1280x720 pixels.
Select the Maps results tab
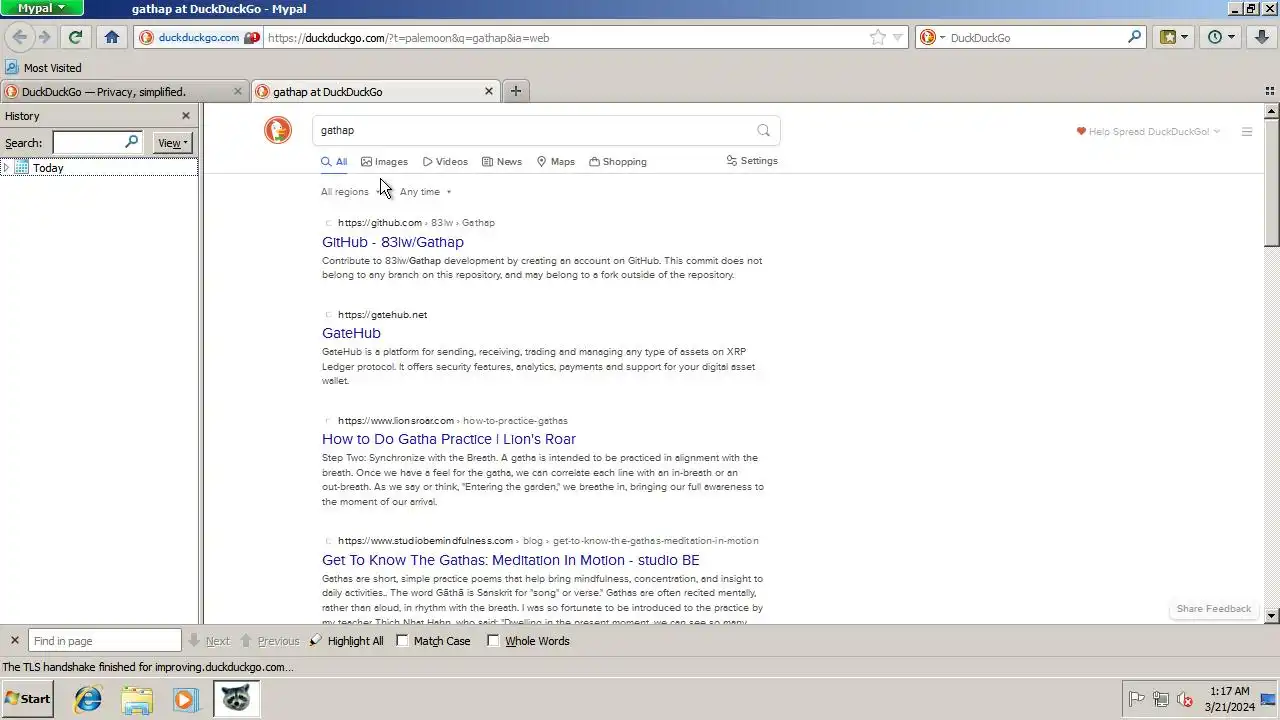[x=556, y=161]
